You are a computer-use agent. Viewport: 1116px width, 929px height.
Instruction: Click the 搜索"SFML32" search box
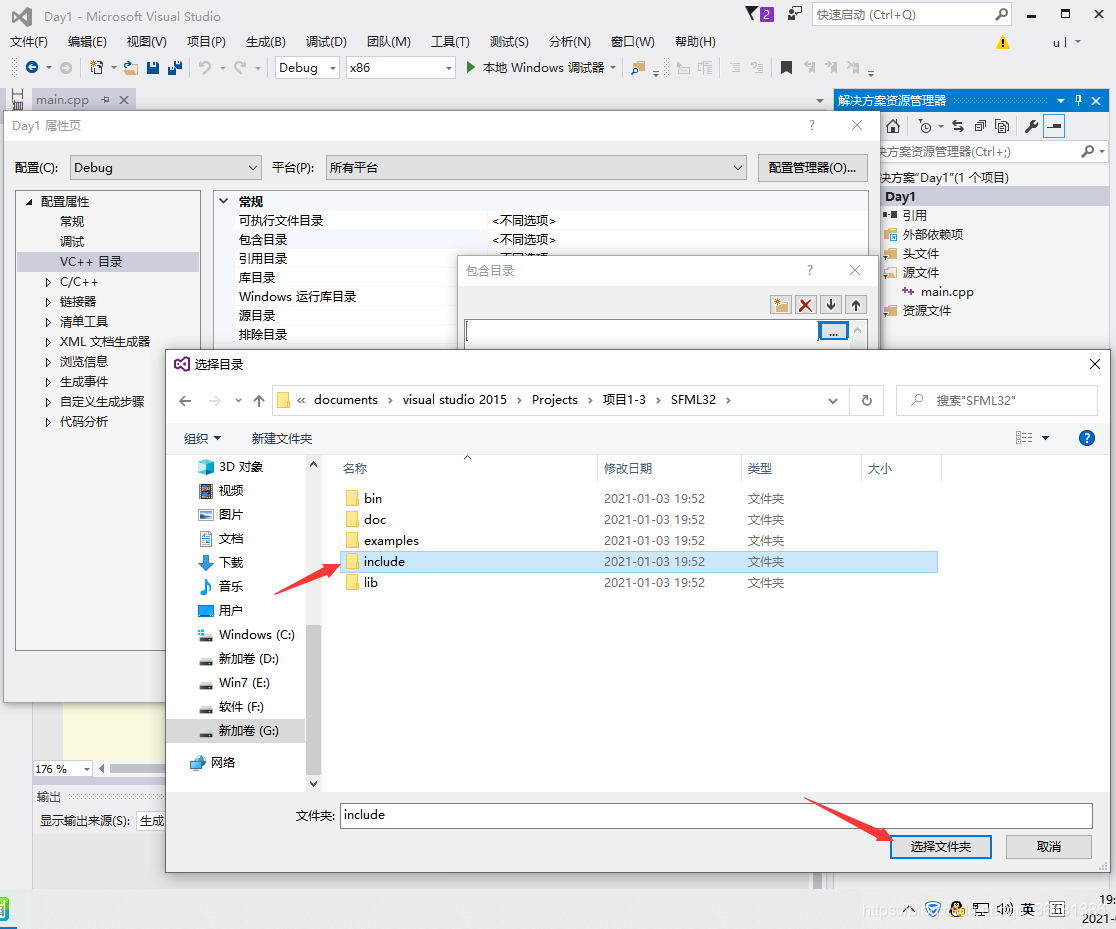pos(996,401)
